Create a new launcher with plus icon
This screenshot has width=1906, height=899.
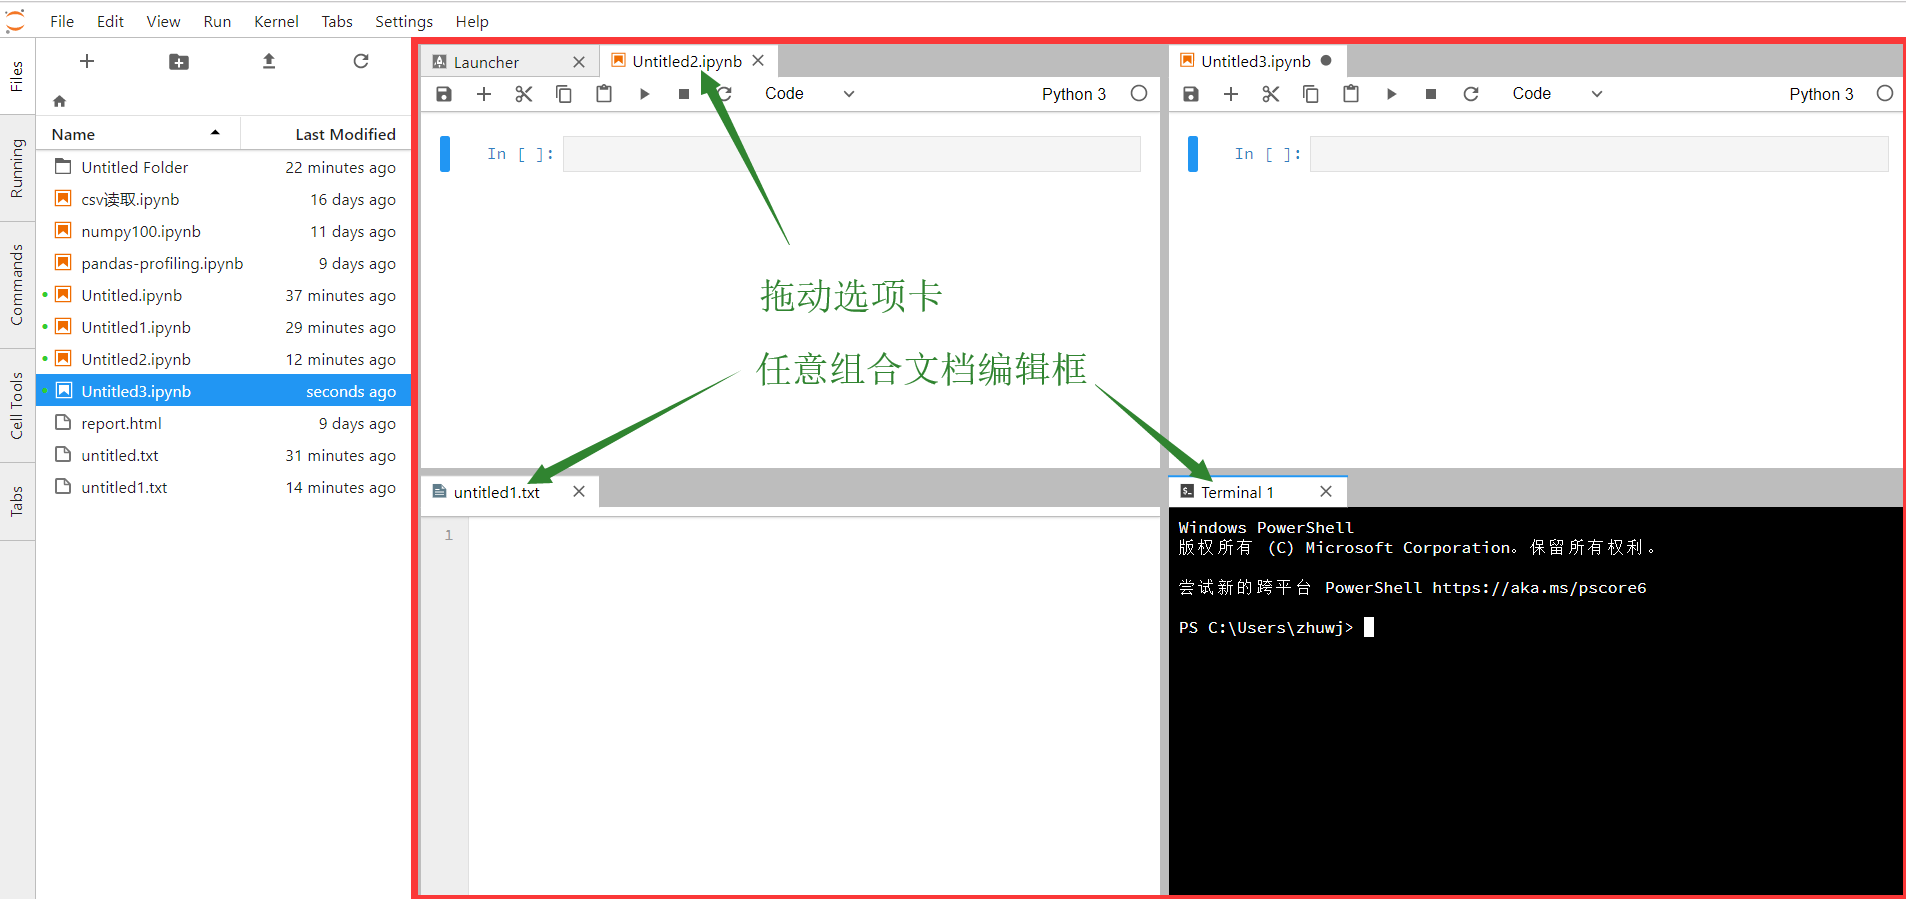[x=87, y=61]
